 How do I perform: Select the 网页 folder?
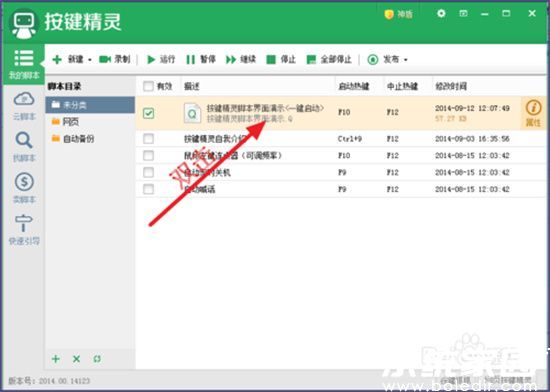[x=90, y=122]
